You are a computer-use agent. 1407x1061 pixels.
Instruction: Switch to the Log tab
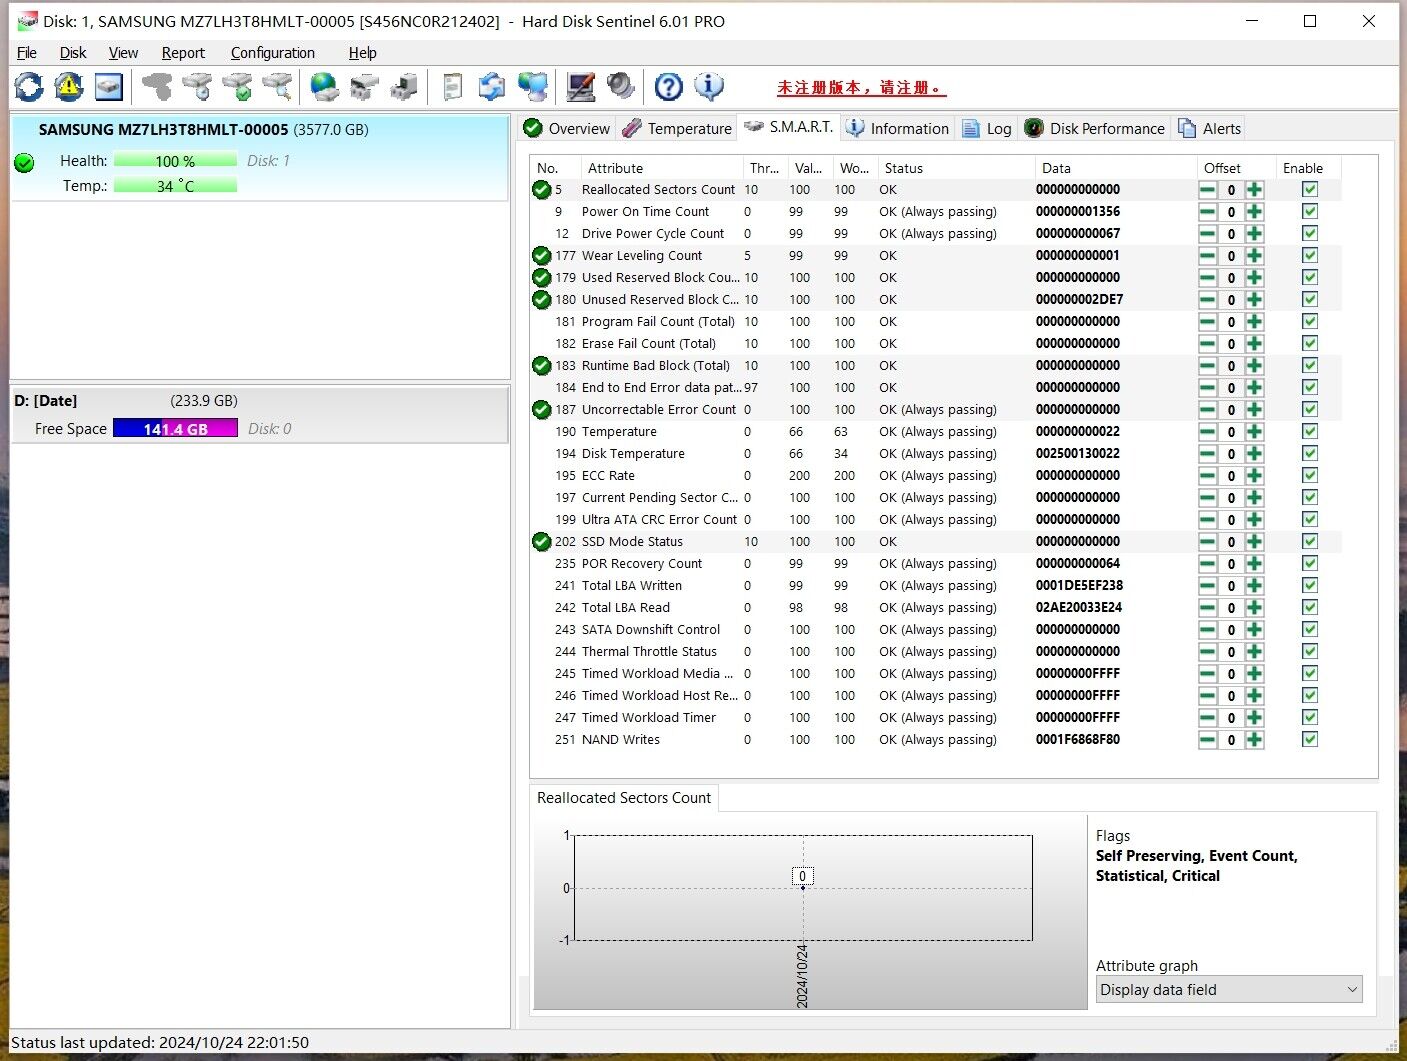click(x=987, y=128)
